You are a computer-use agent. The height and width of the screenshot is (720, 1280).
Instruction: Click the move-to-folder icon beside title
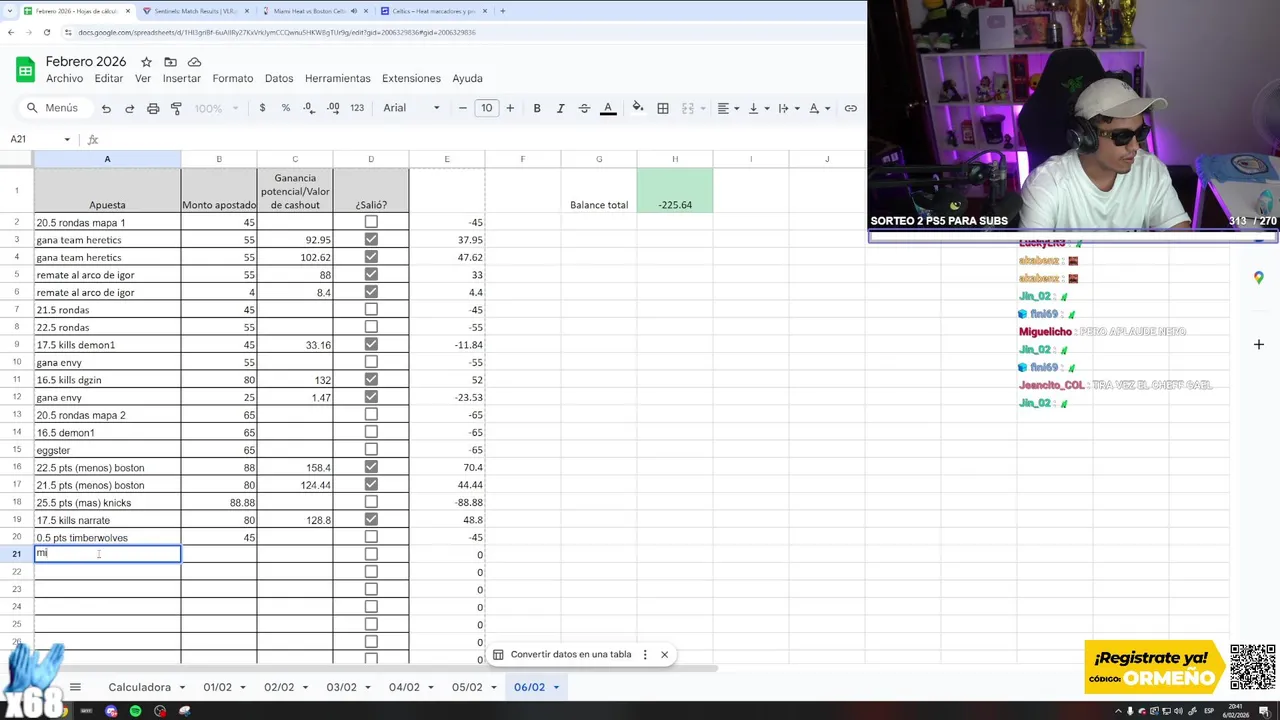pos(170,62)
